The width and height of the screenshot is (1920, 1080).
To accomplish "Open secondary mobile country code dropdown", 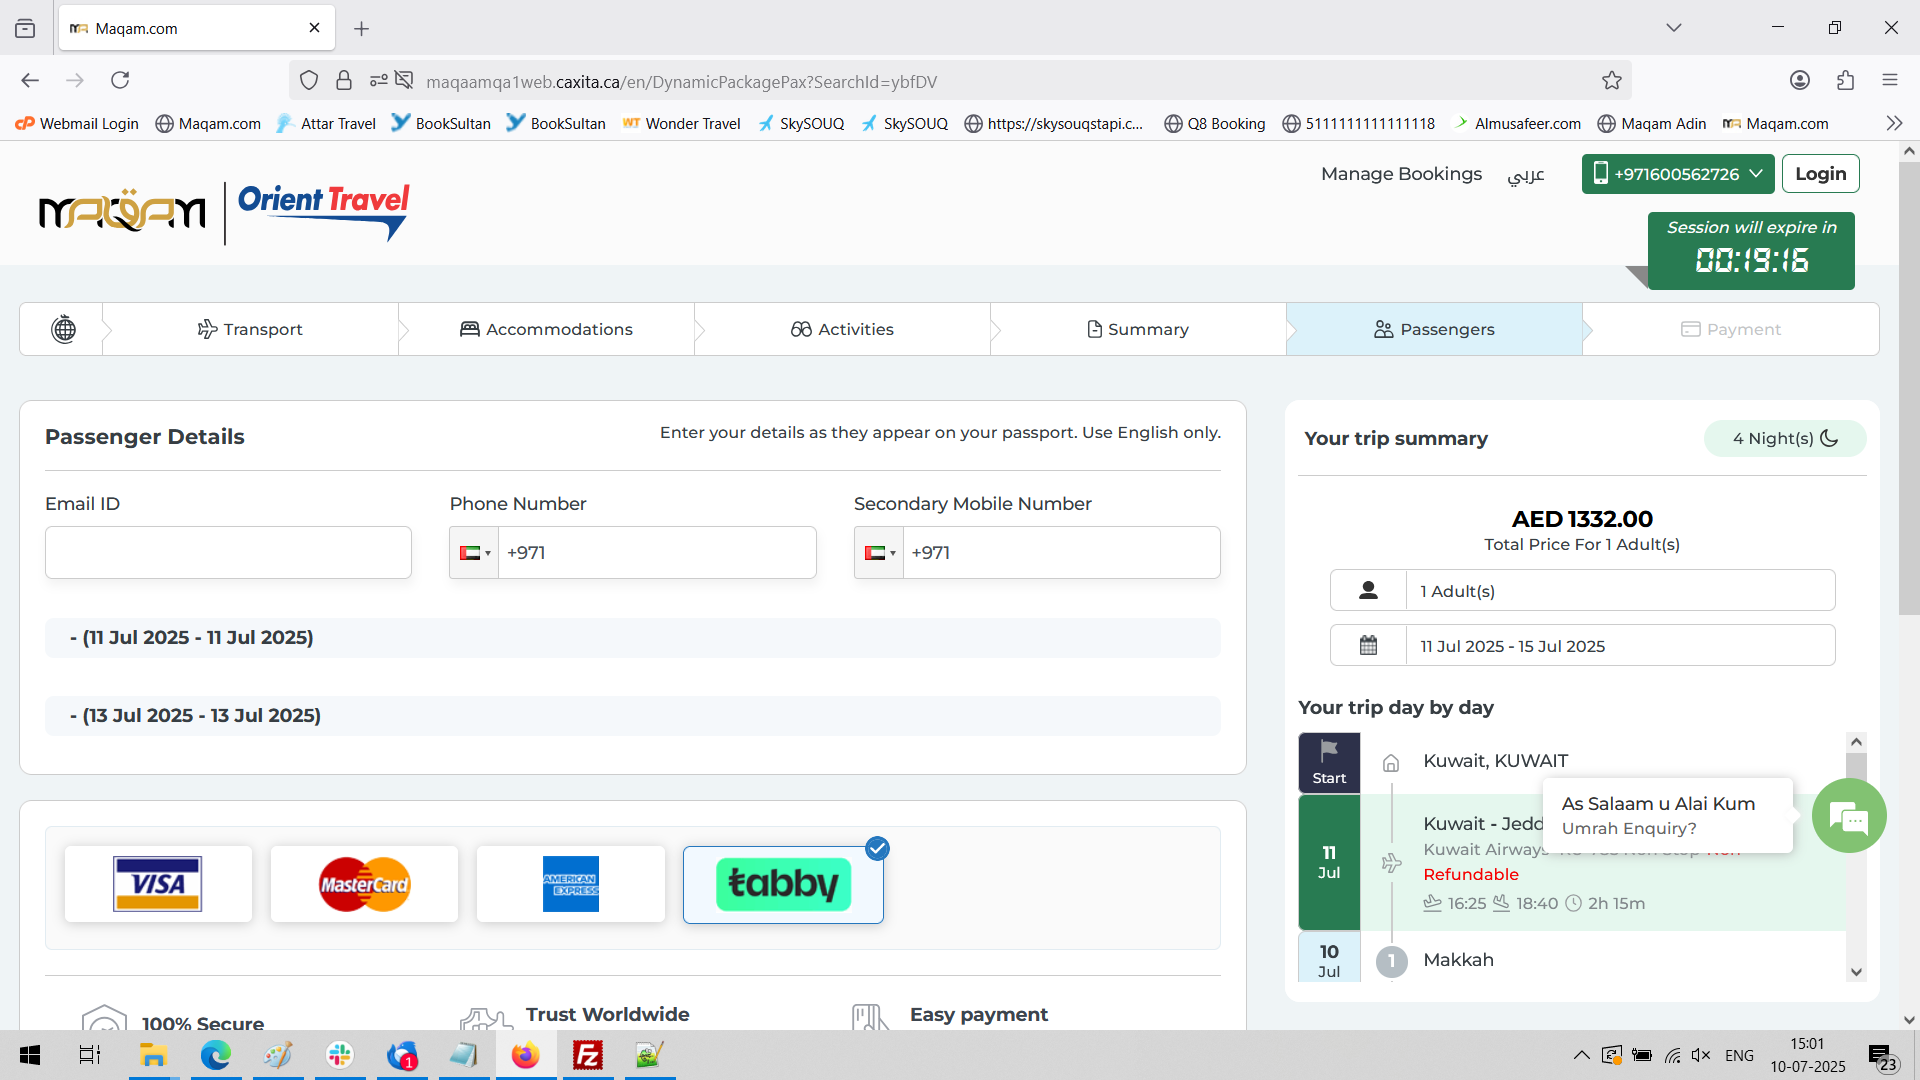I will pos(879,553).
